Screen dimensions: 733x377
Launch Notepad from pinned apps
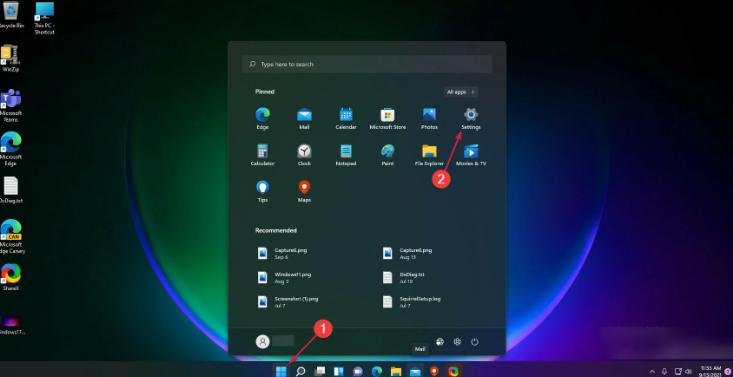[346, 155]
